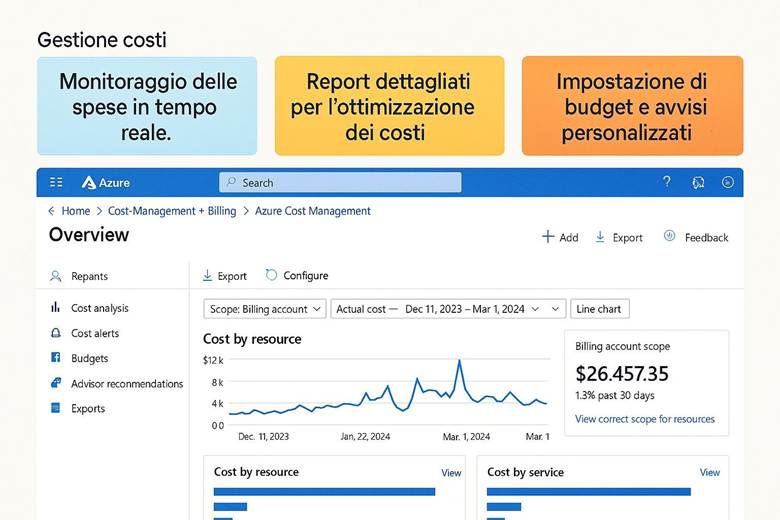Click the 1.3% past 30 days text
The width and height of the screenshot is (780, 520).
click(615, 396)
